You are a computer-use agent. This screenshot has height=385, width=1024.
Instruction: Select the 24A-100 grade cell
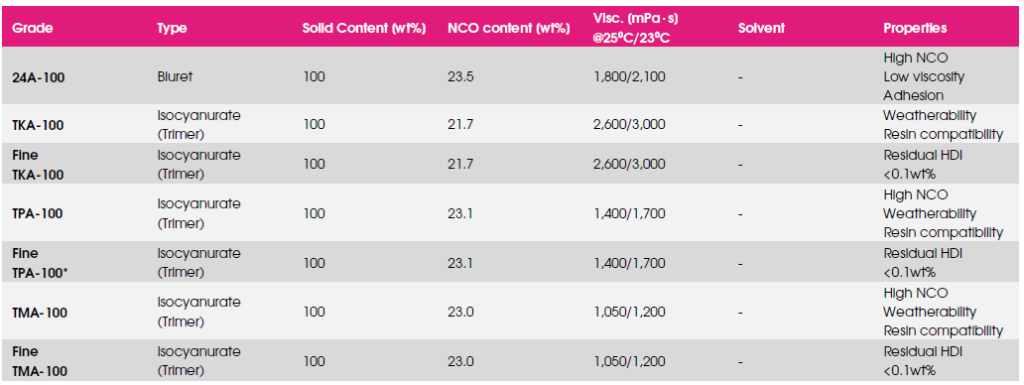(x=39, y=77)
